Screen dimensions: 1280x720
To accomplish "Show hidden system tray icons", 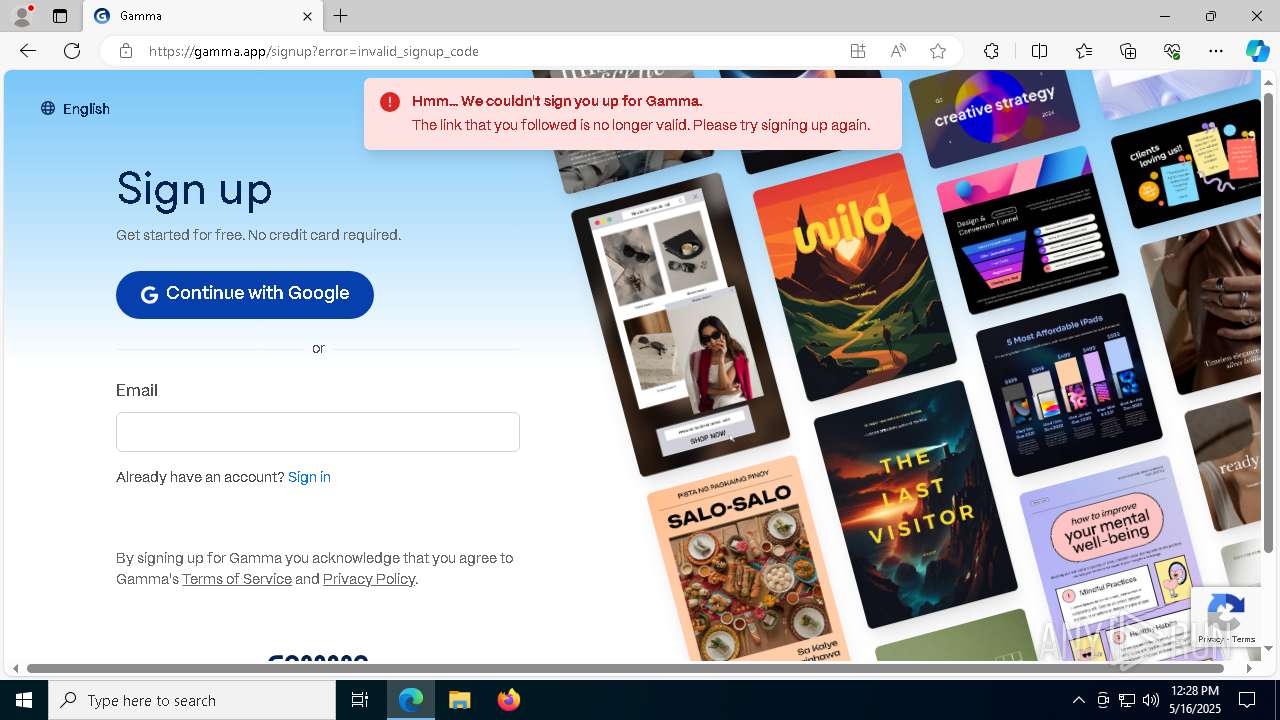I will [1078, 700].
